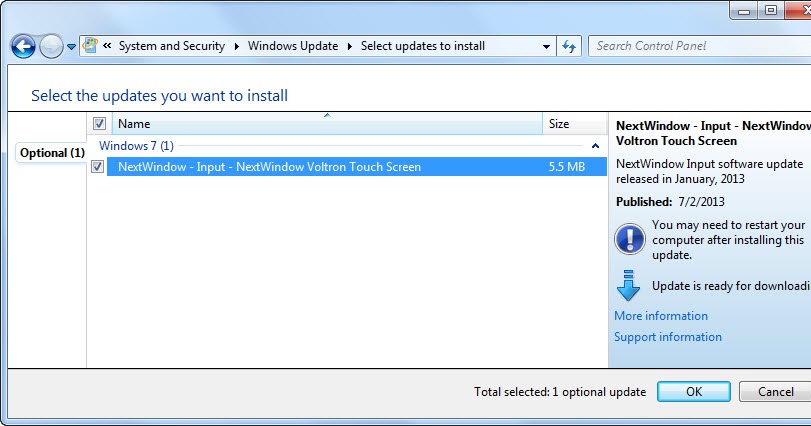Select Windows Update breadcrumb
Screen dimensions: 811x426
[293, 46]
